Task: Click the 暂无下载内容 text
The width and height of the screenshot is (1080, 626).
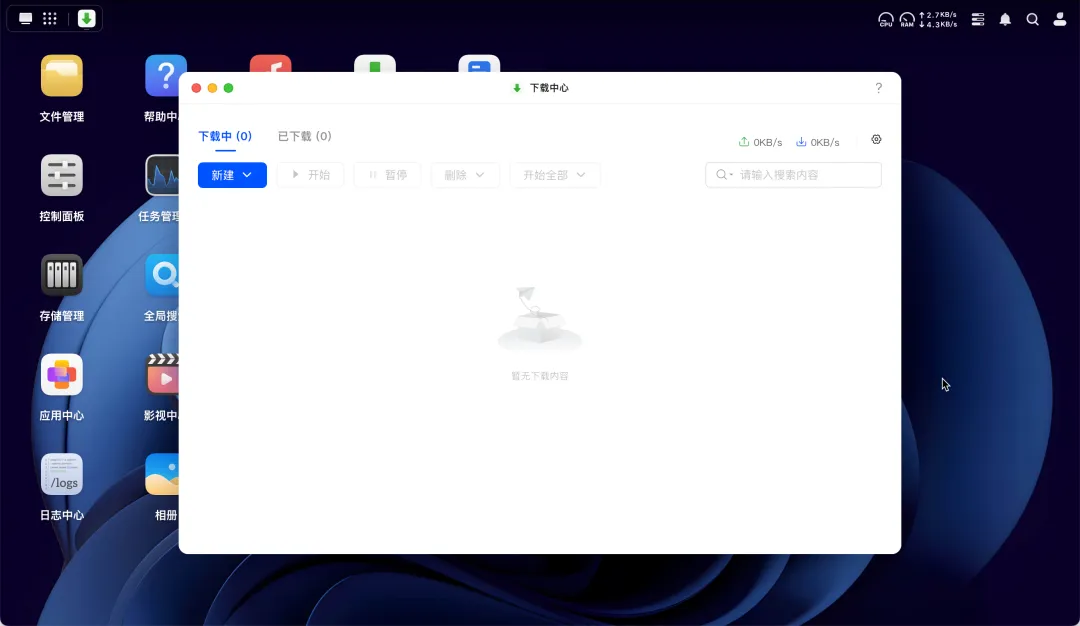Action: (540, 376)
